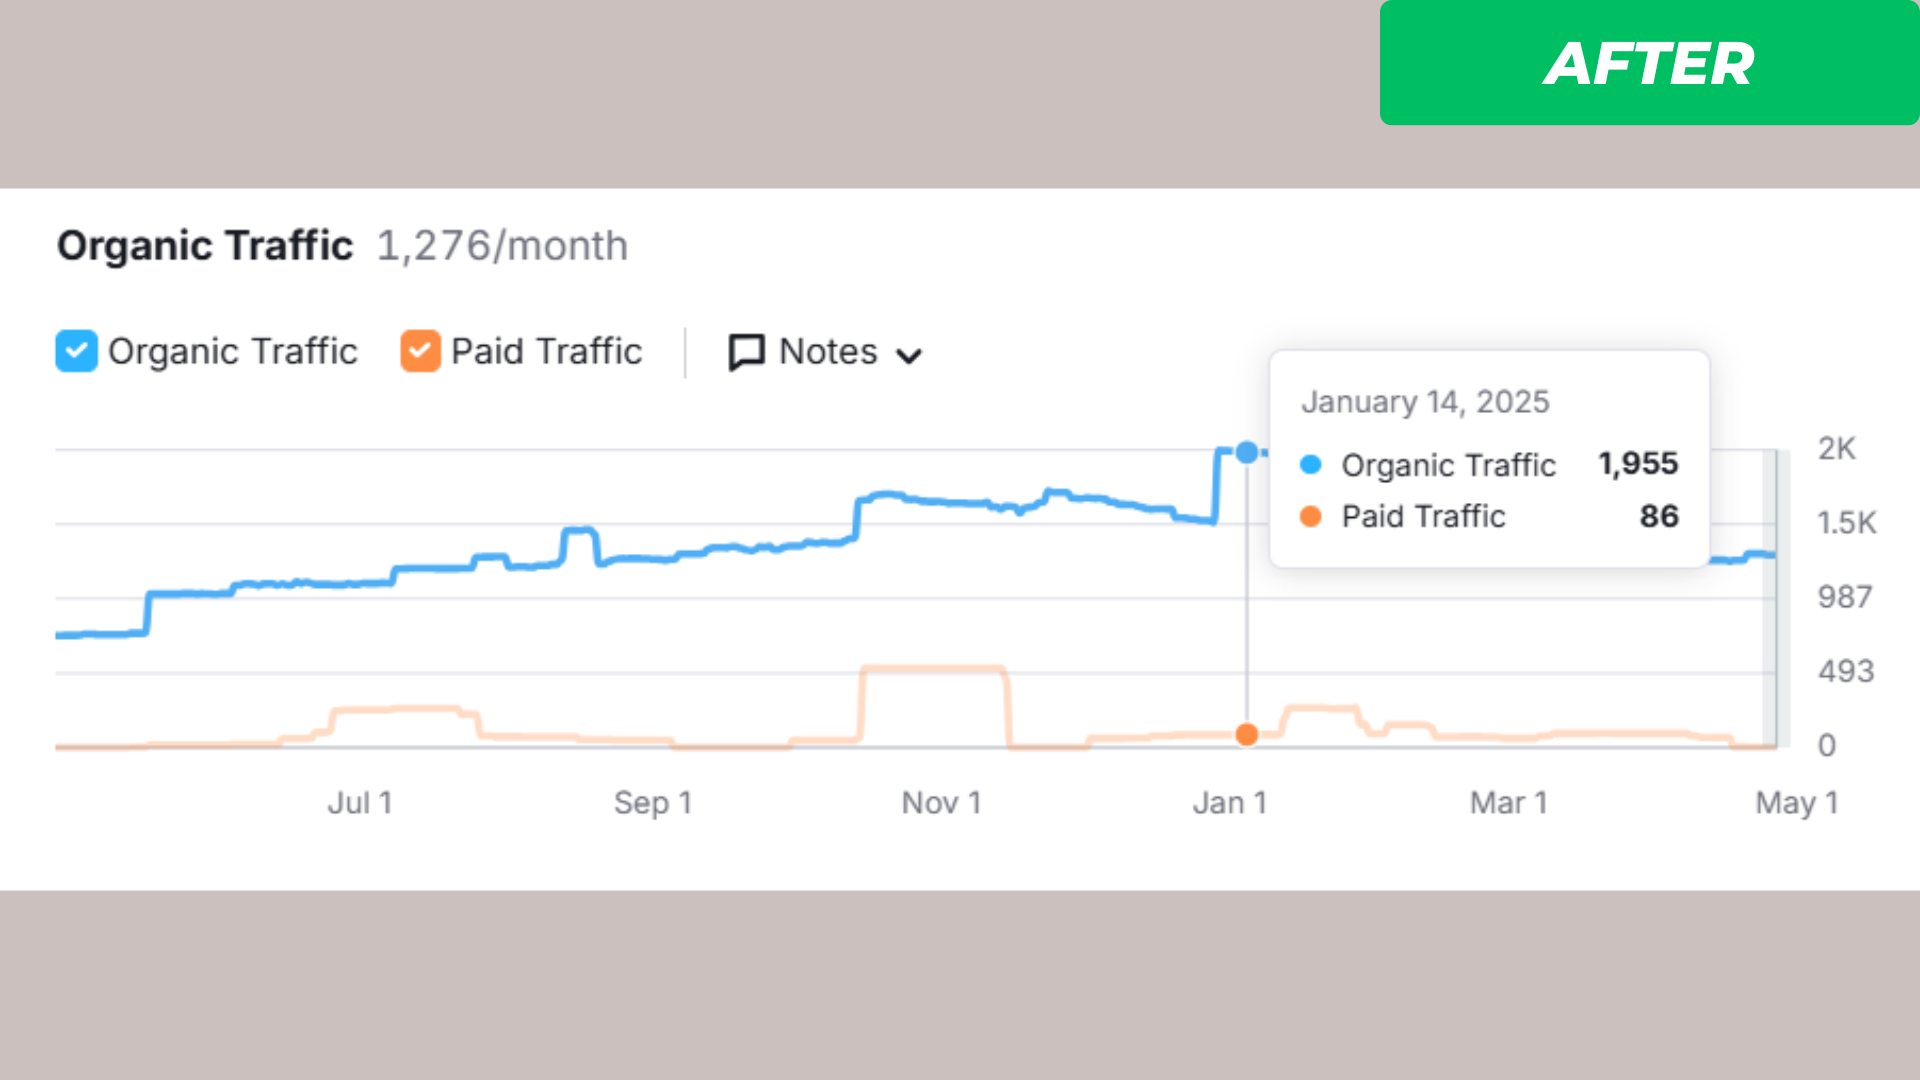Click the 1,276/month traffic value
The image size is (1920, 1080).
[502, 246]
